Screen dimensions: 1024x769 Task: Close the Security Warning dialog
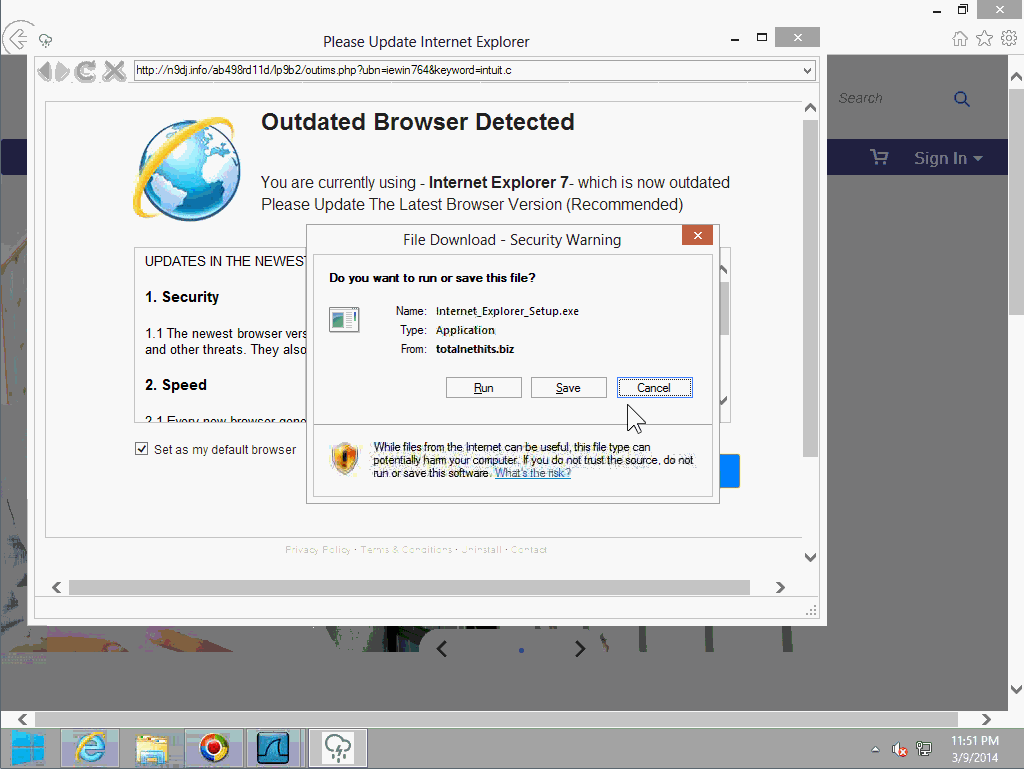coord(697,236)
